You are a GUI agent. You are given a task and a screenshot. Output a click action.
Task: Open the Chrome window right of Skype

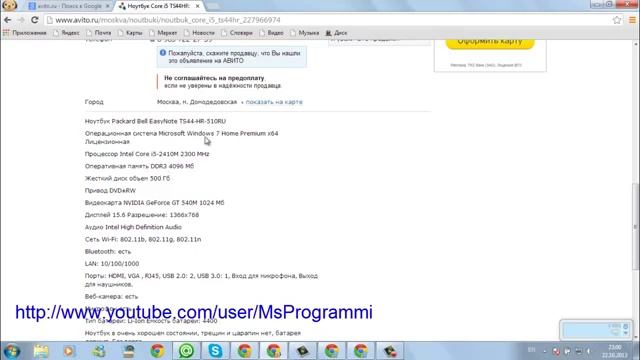click(244, 351)
